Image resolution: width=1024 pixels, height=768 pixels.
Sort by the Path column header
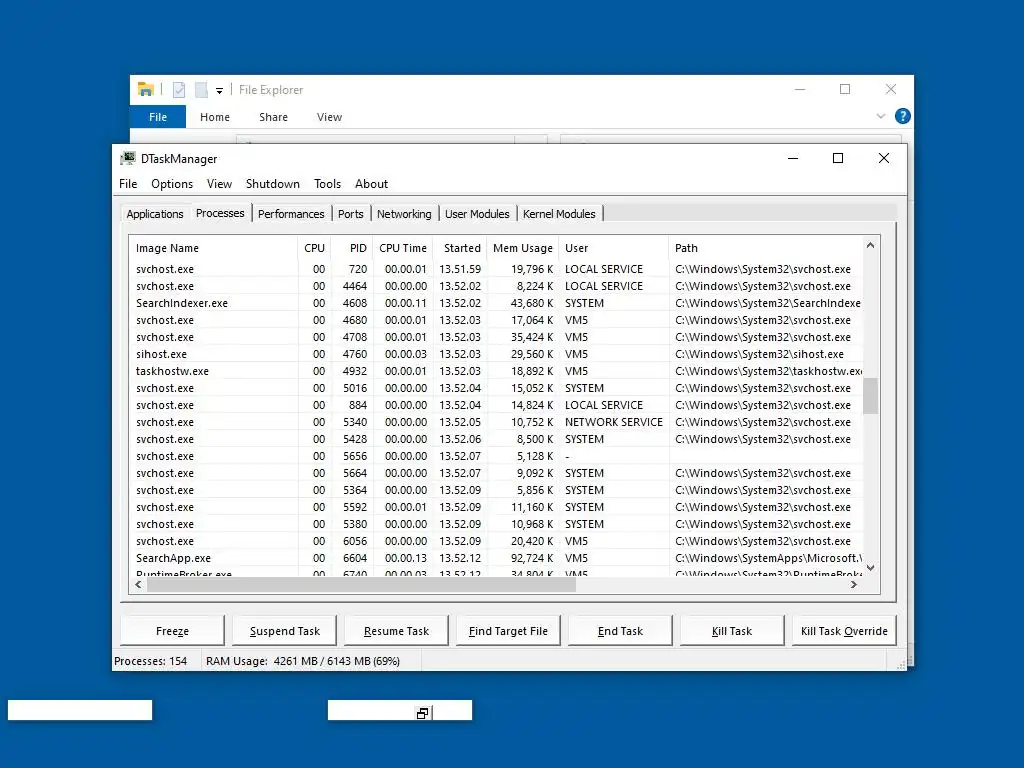765,248
